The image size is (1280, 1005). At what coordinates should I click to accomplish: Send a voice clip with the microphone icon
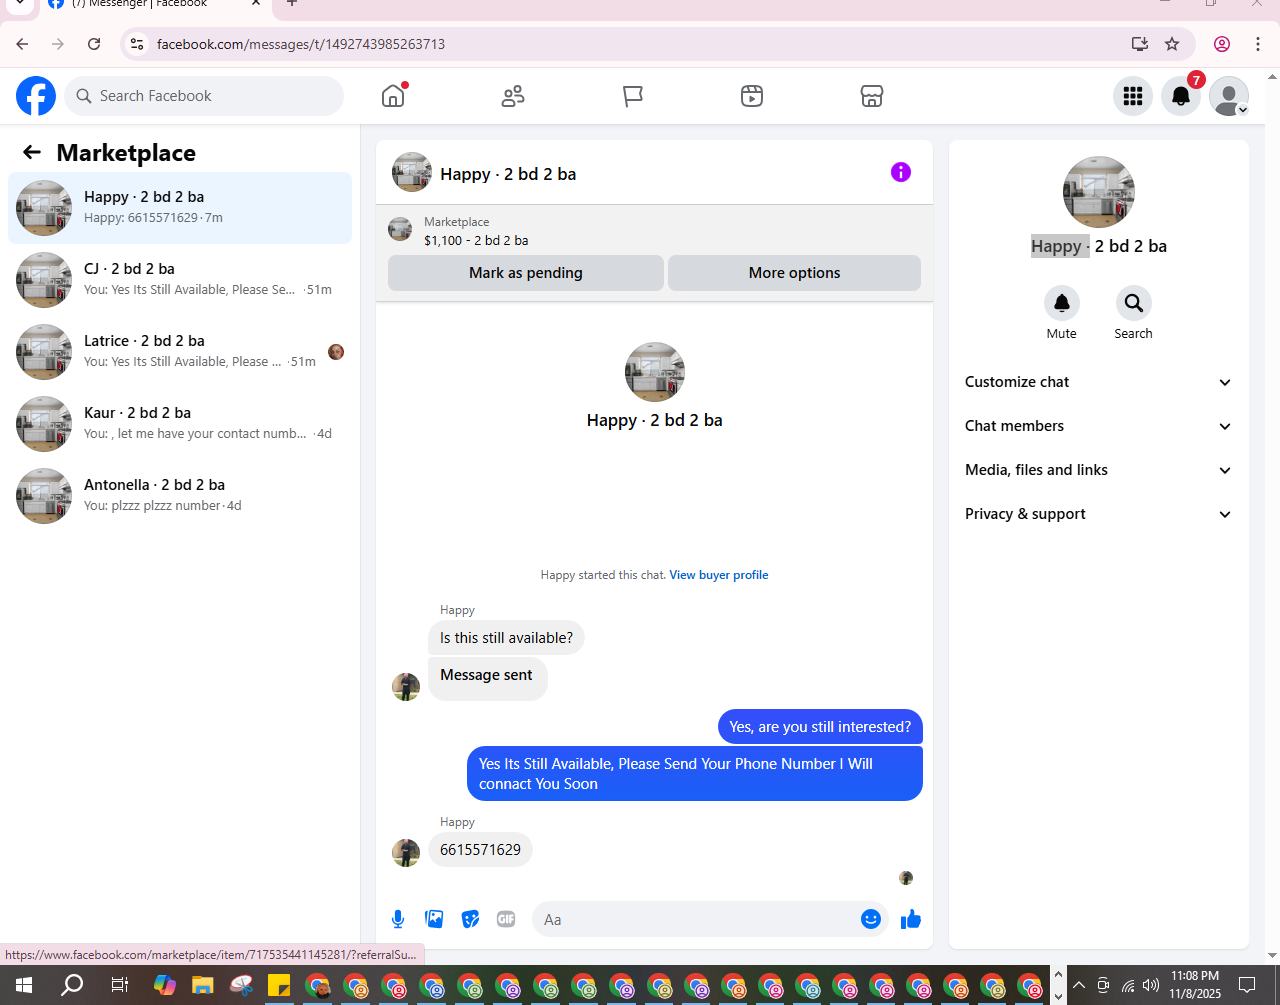(x=398, y=919)
